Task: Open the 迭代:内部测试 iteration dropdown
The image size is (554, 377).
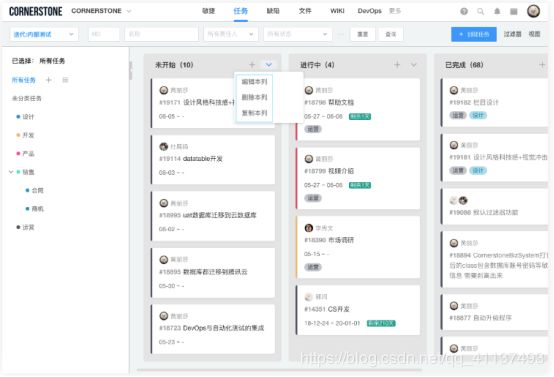Action: [x=44, y=34]
